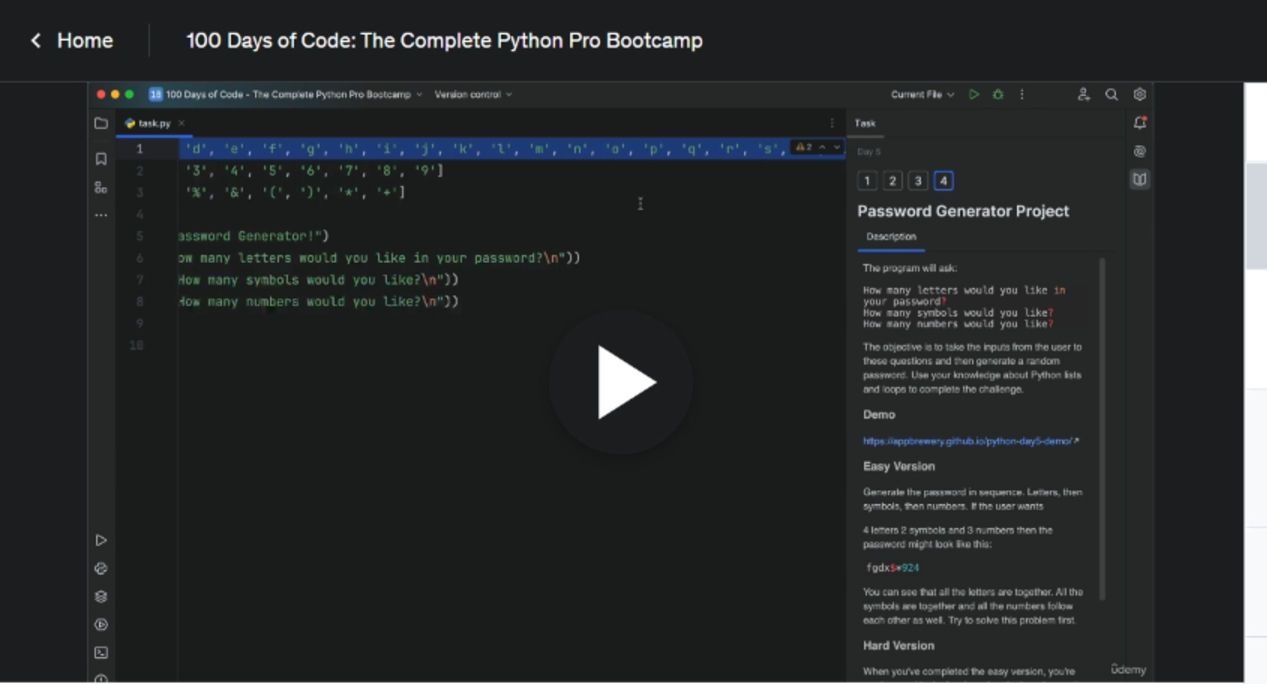Close the task.py tab

pos(181,124)
